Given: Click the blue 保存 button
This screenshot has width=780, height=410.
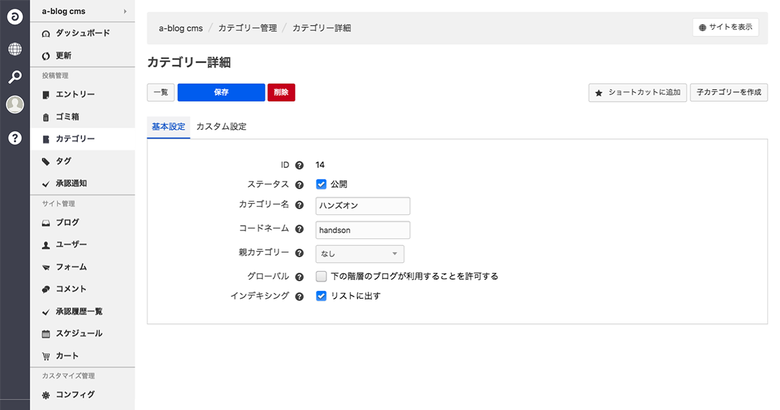Looking at the screenshot, I should (221, 92).
